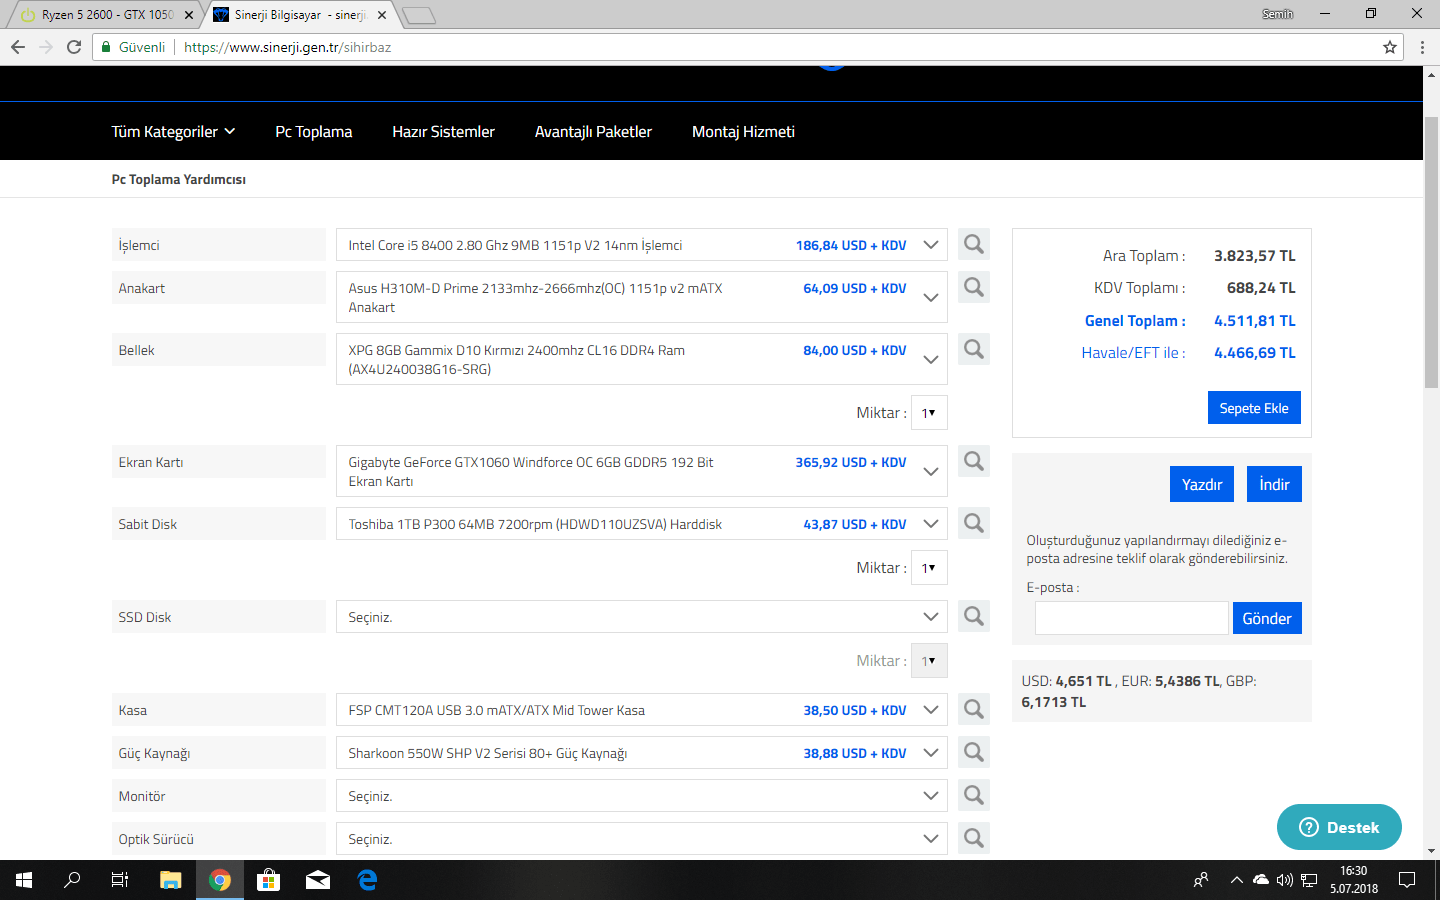The height and width of the screenshot is (900, 1440).
Task: Expand the Anakart product dropdown
Action: (x=642, y=297)
